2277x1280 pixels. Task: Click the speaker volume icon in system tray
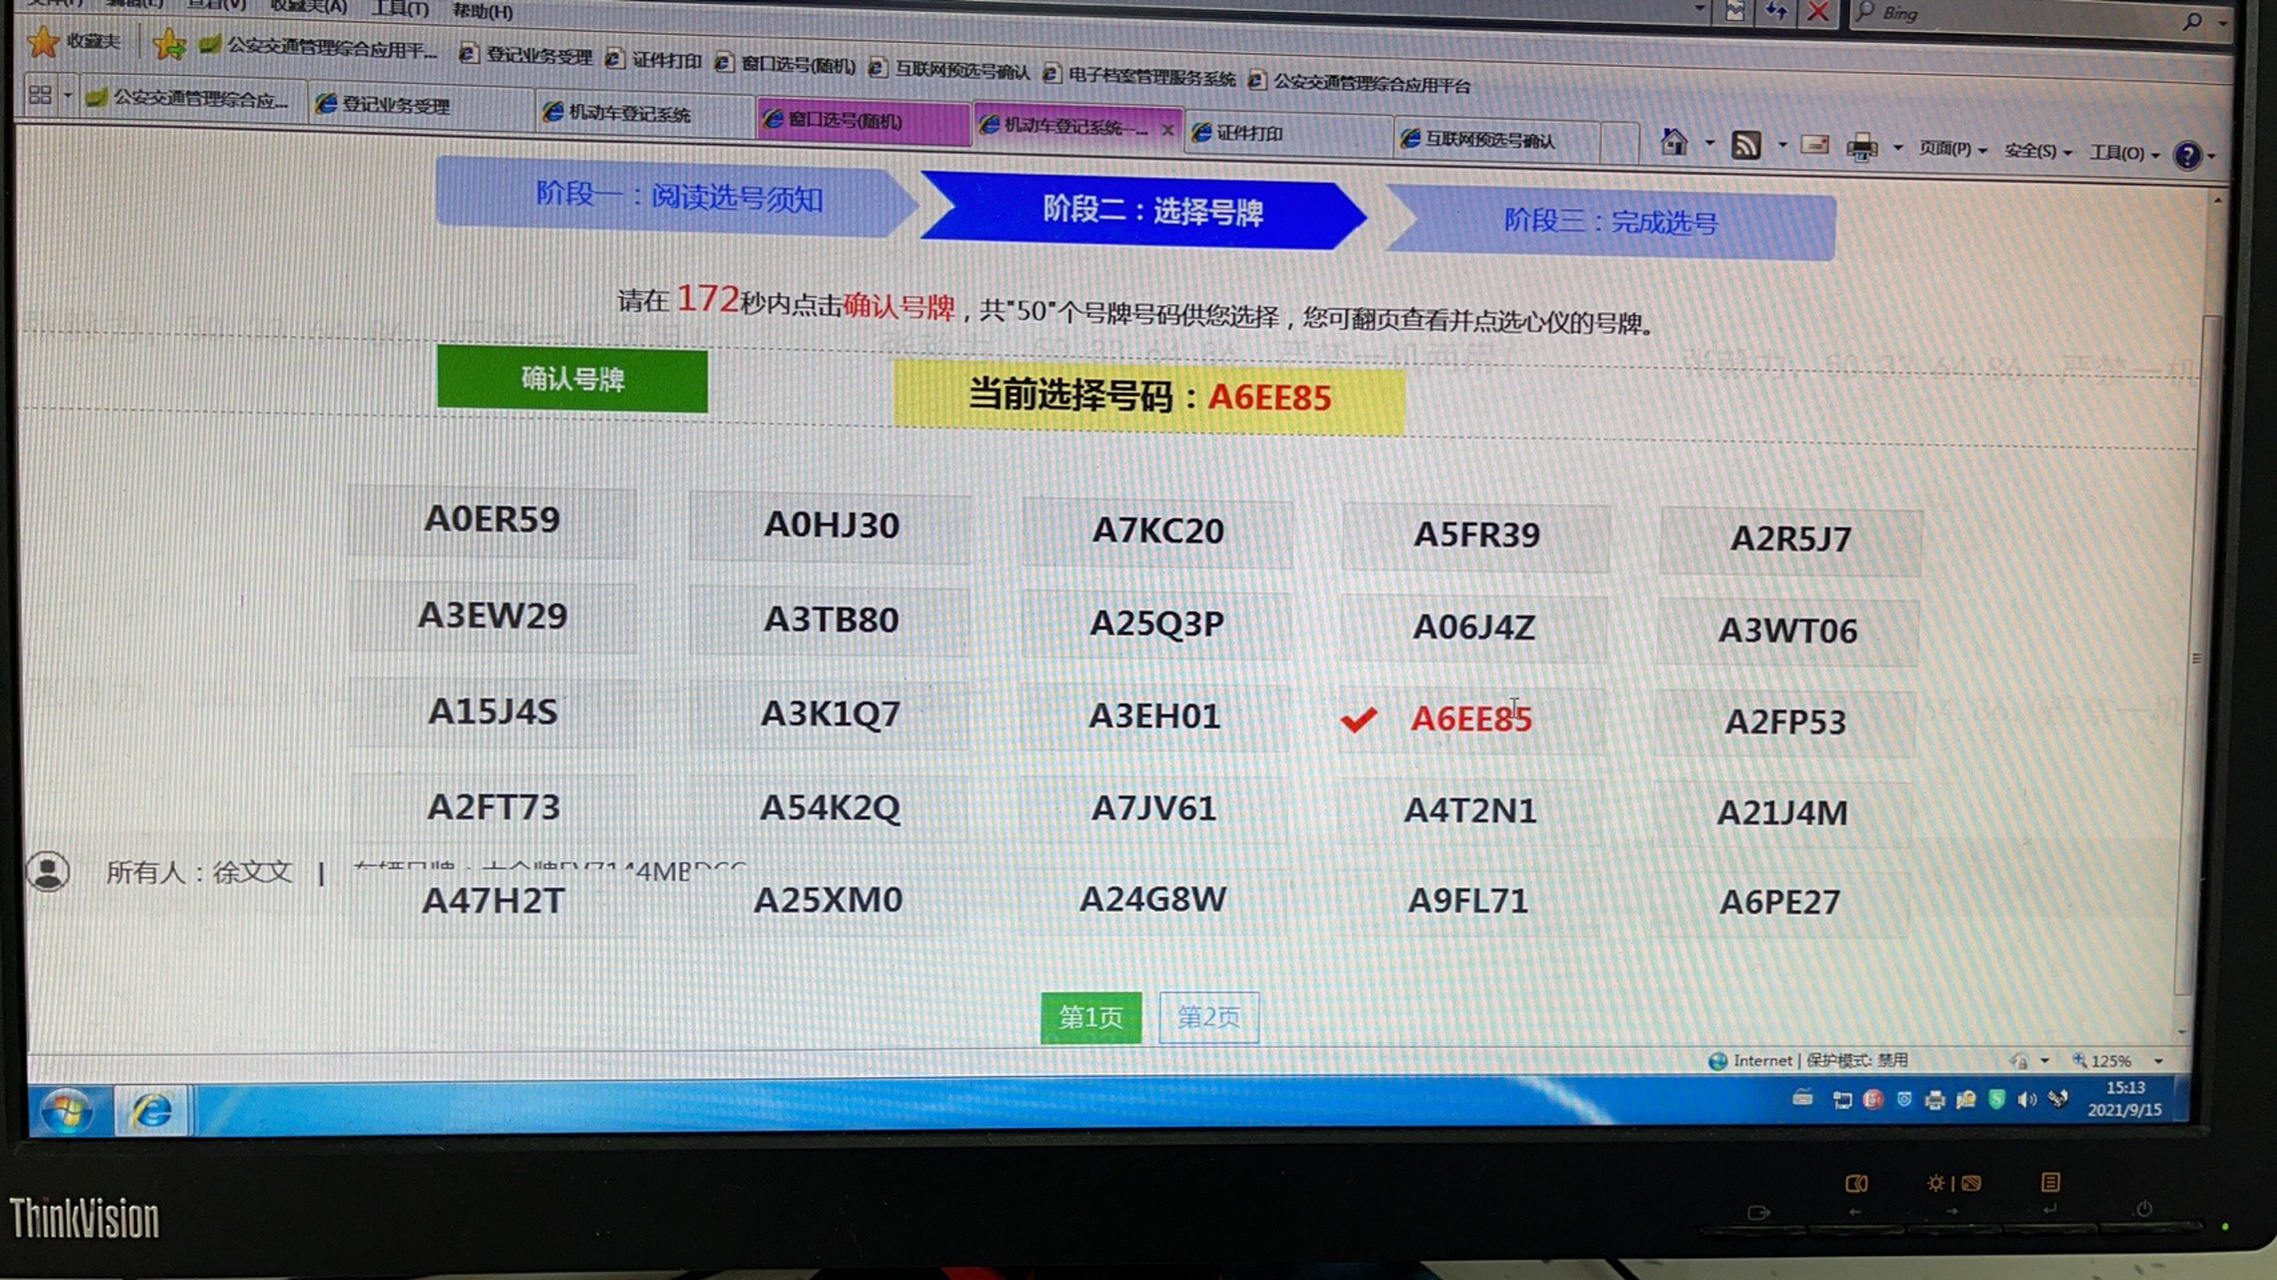coord(2028,1101)
